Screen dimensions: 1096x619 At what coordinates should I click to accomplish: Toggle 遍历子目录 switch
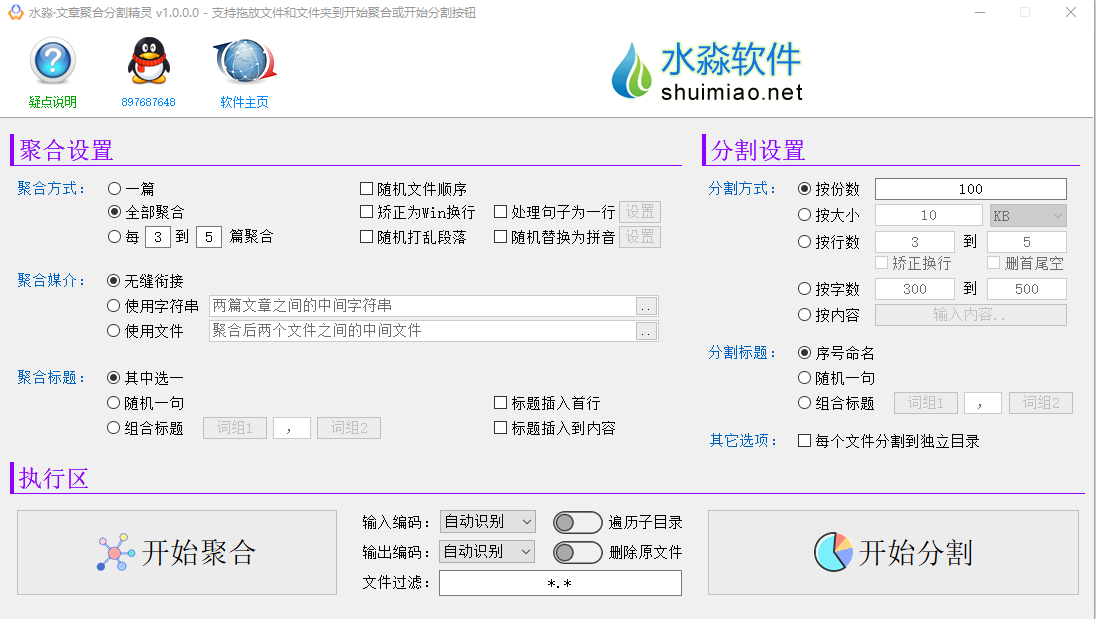[577, 523]
